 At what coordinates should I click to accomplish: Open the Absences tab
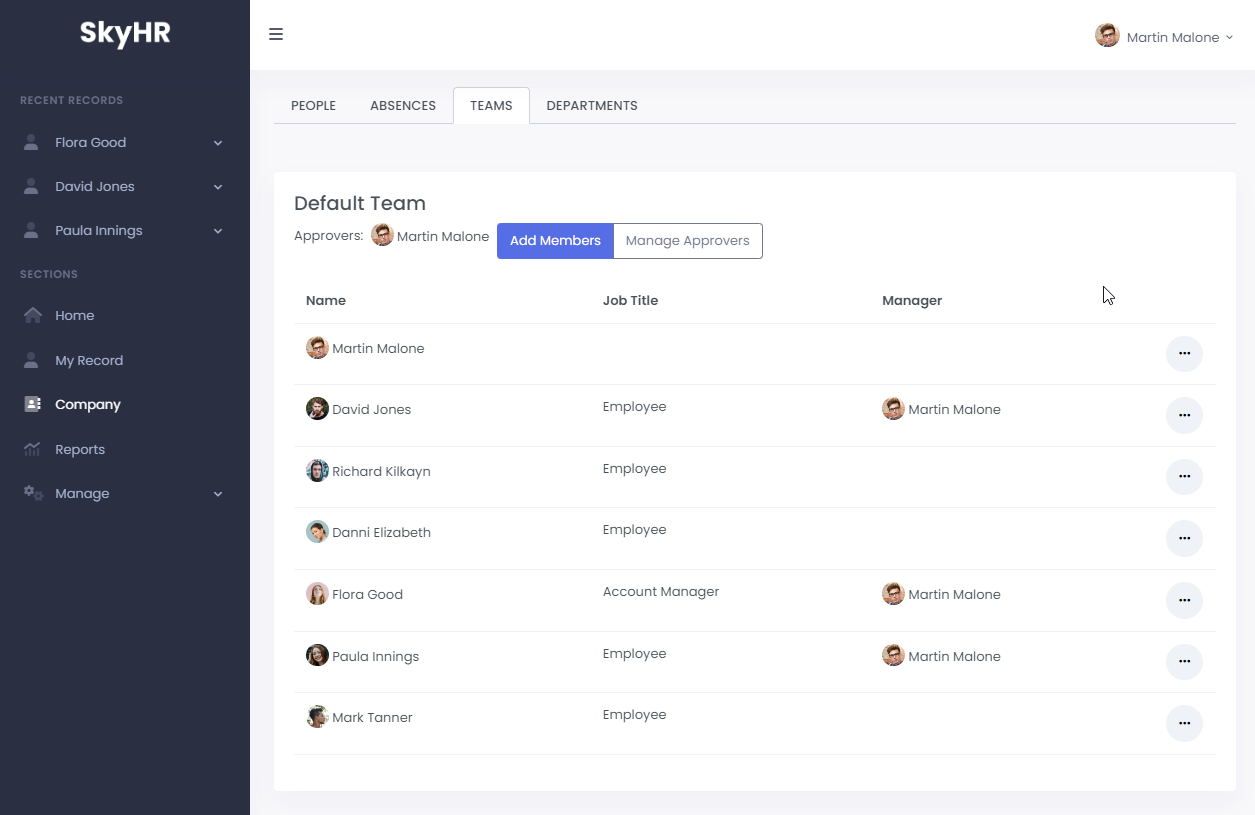point(403,105)
